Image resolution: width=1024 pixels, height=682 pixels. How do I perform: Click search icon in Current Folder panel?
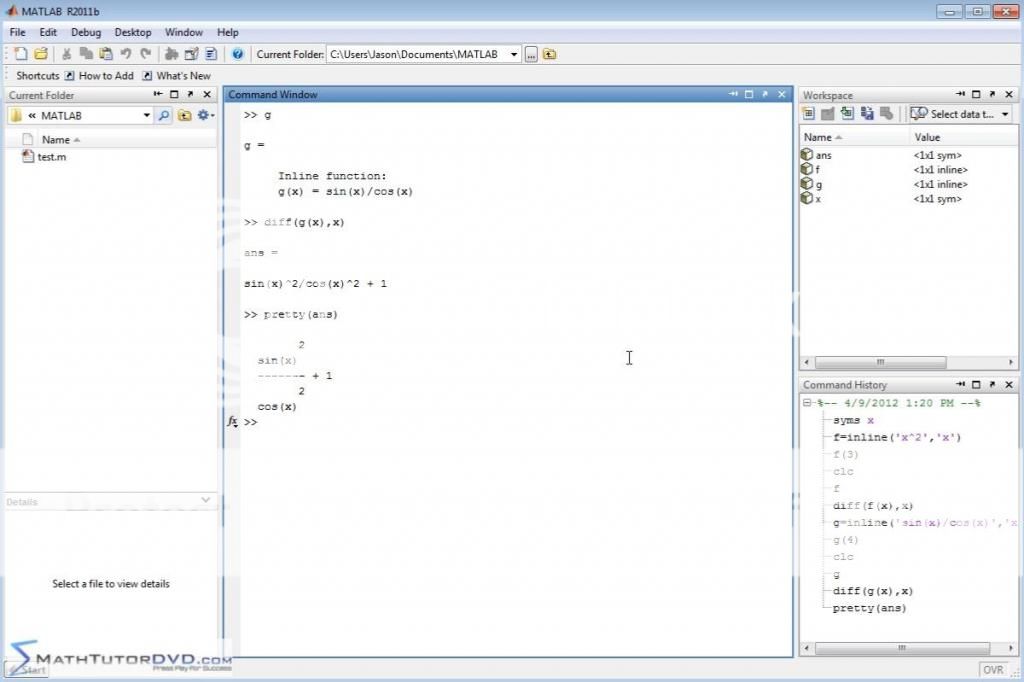164,115
